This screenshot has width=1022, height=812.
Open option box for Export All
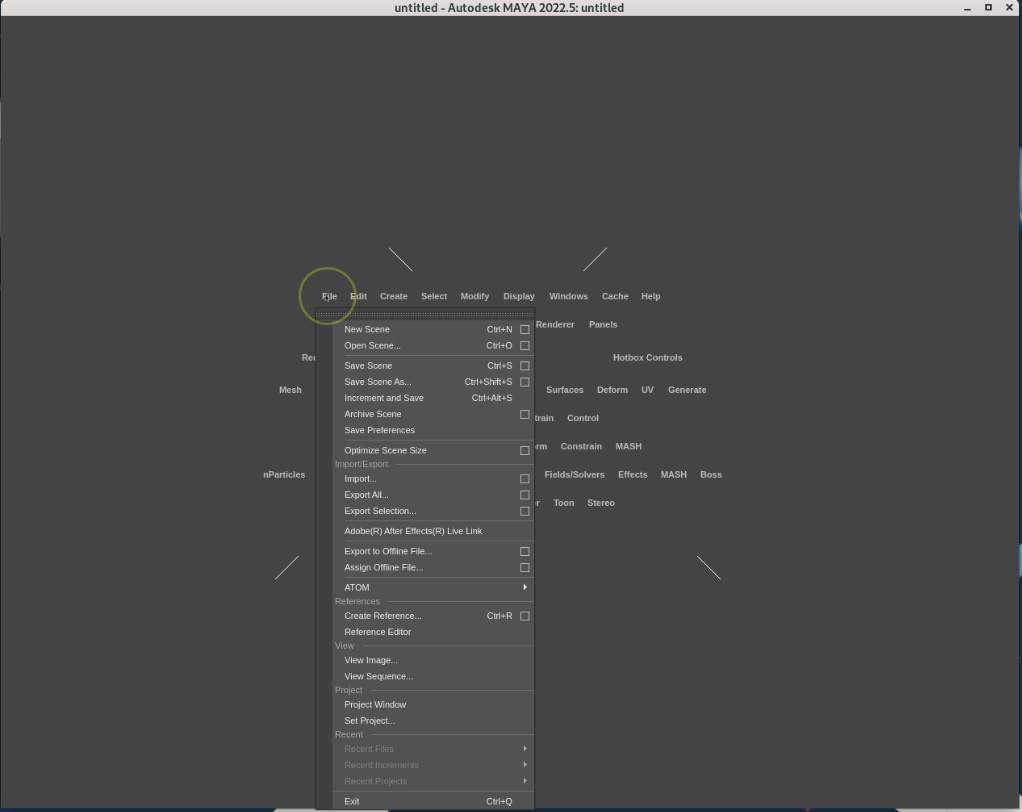coord(525,495)
